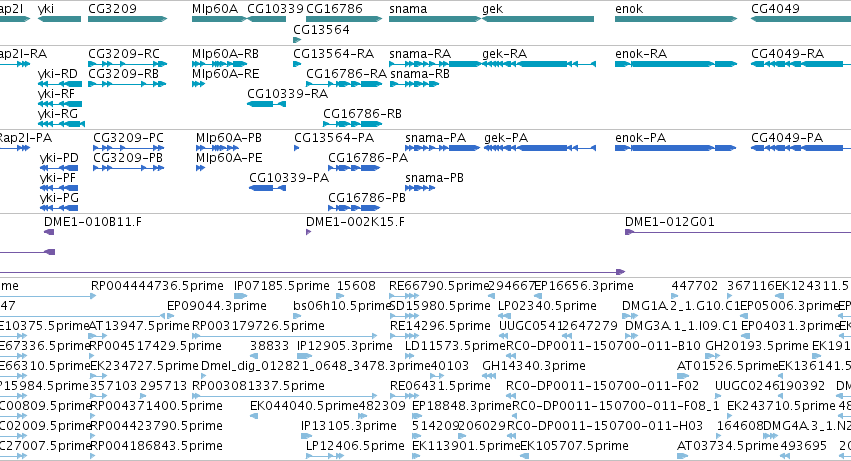Viewport: 851px width, 461px height.
Task: Click protein snama-PB
Action: point(434,178)
